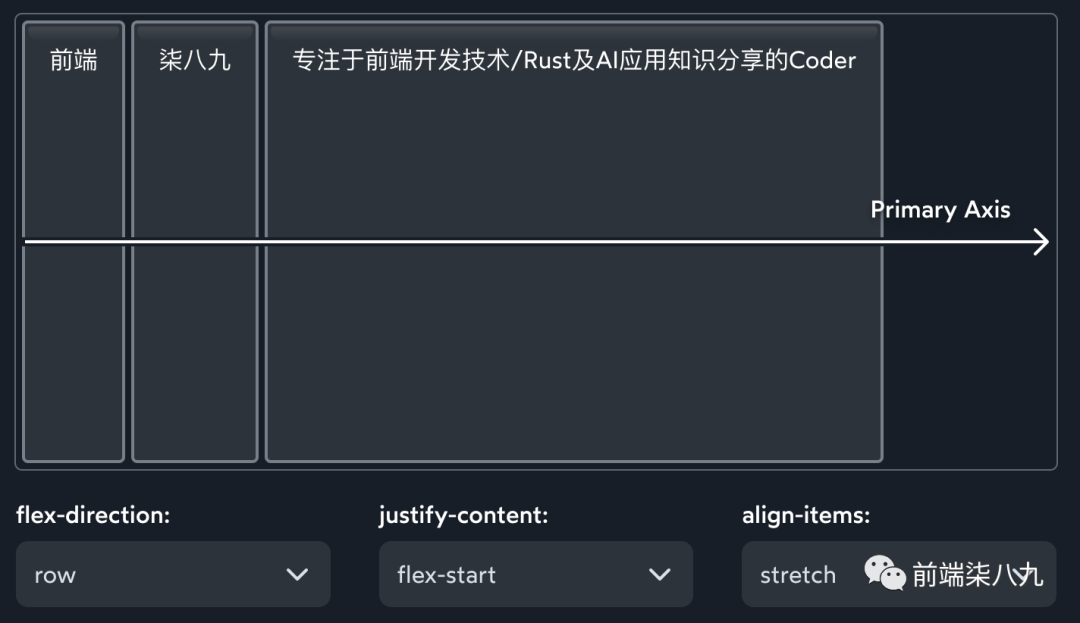Click the align-items label

click(806, 516)
